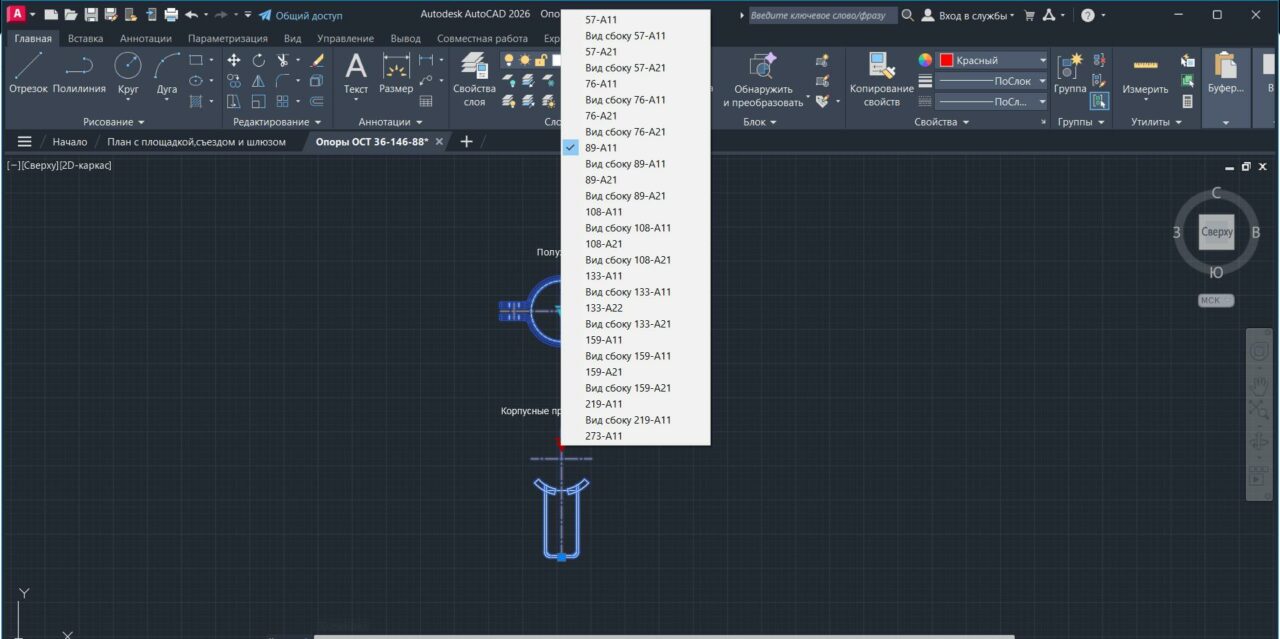Screen dimensions: 1280x639
Task: Open the first ПоСлок lineweight dropdown
Action: tap(1042, 81)
